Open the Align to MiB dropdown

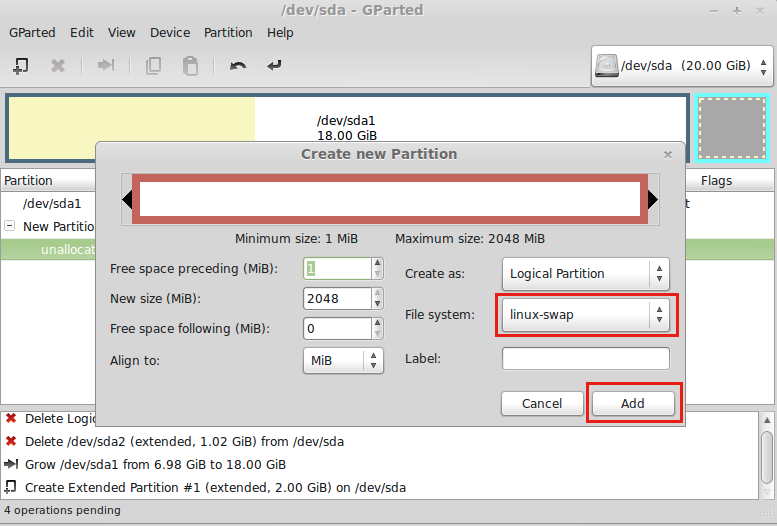[x=342, y=360]
